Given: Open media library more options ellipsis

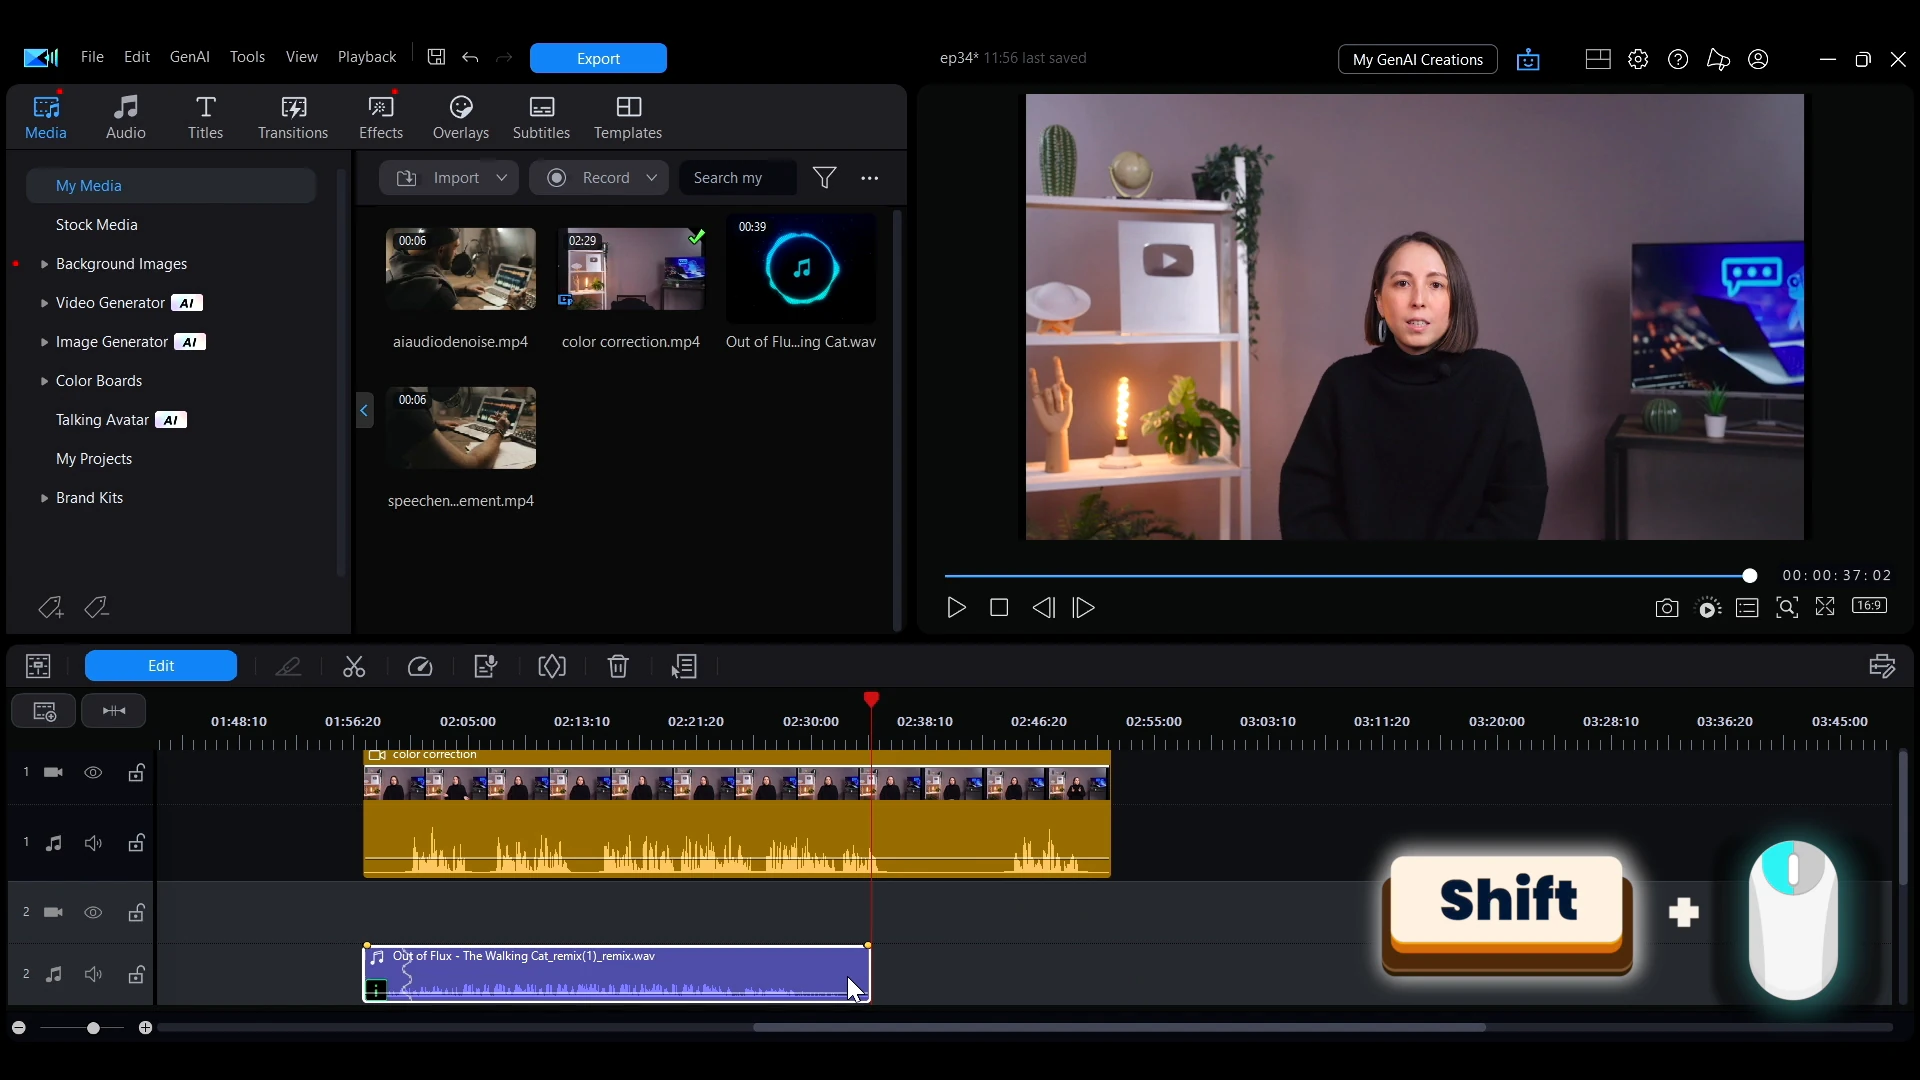Looking at the screenshot, I should click(x=870, y=178).
